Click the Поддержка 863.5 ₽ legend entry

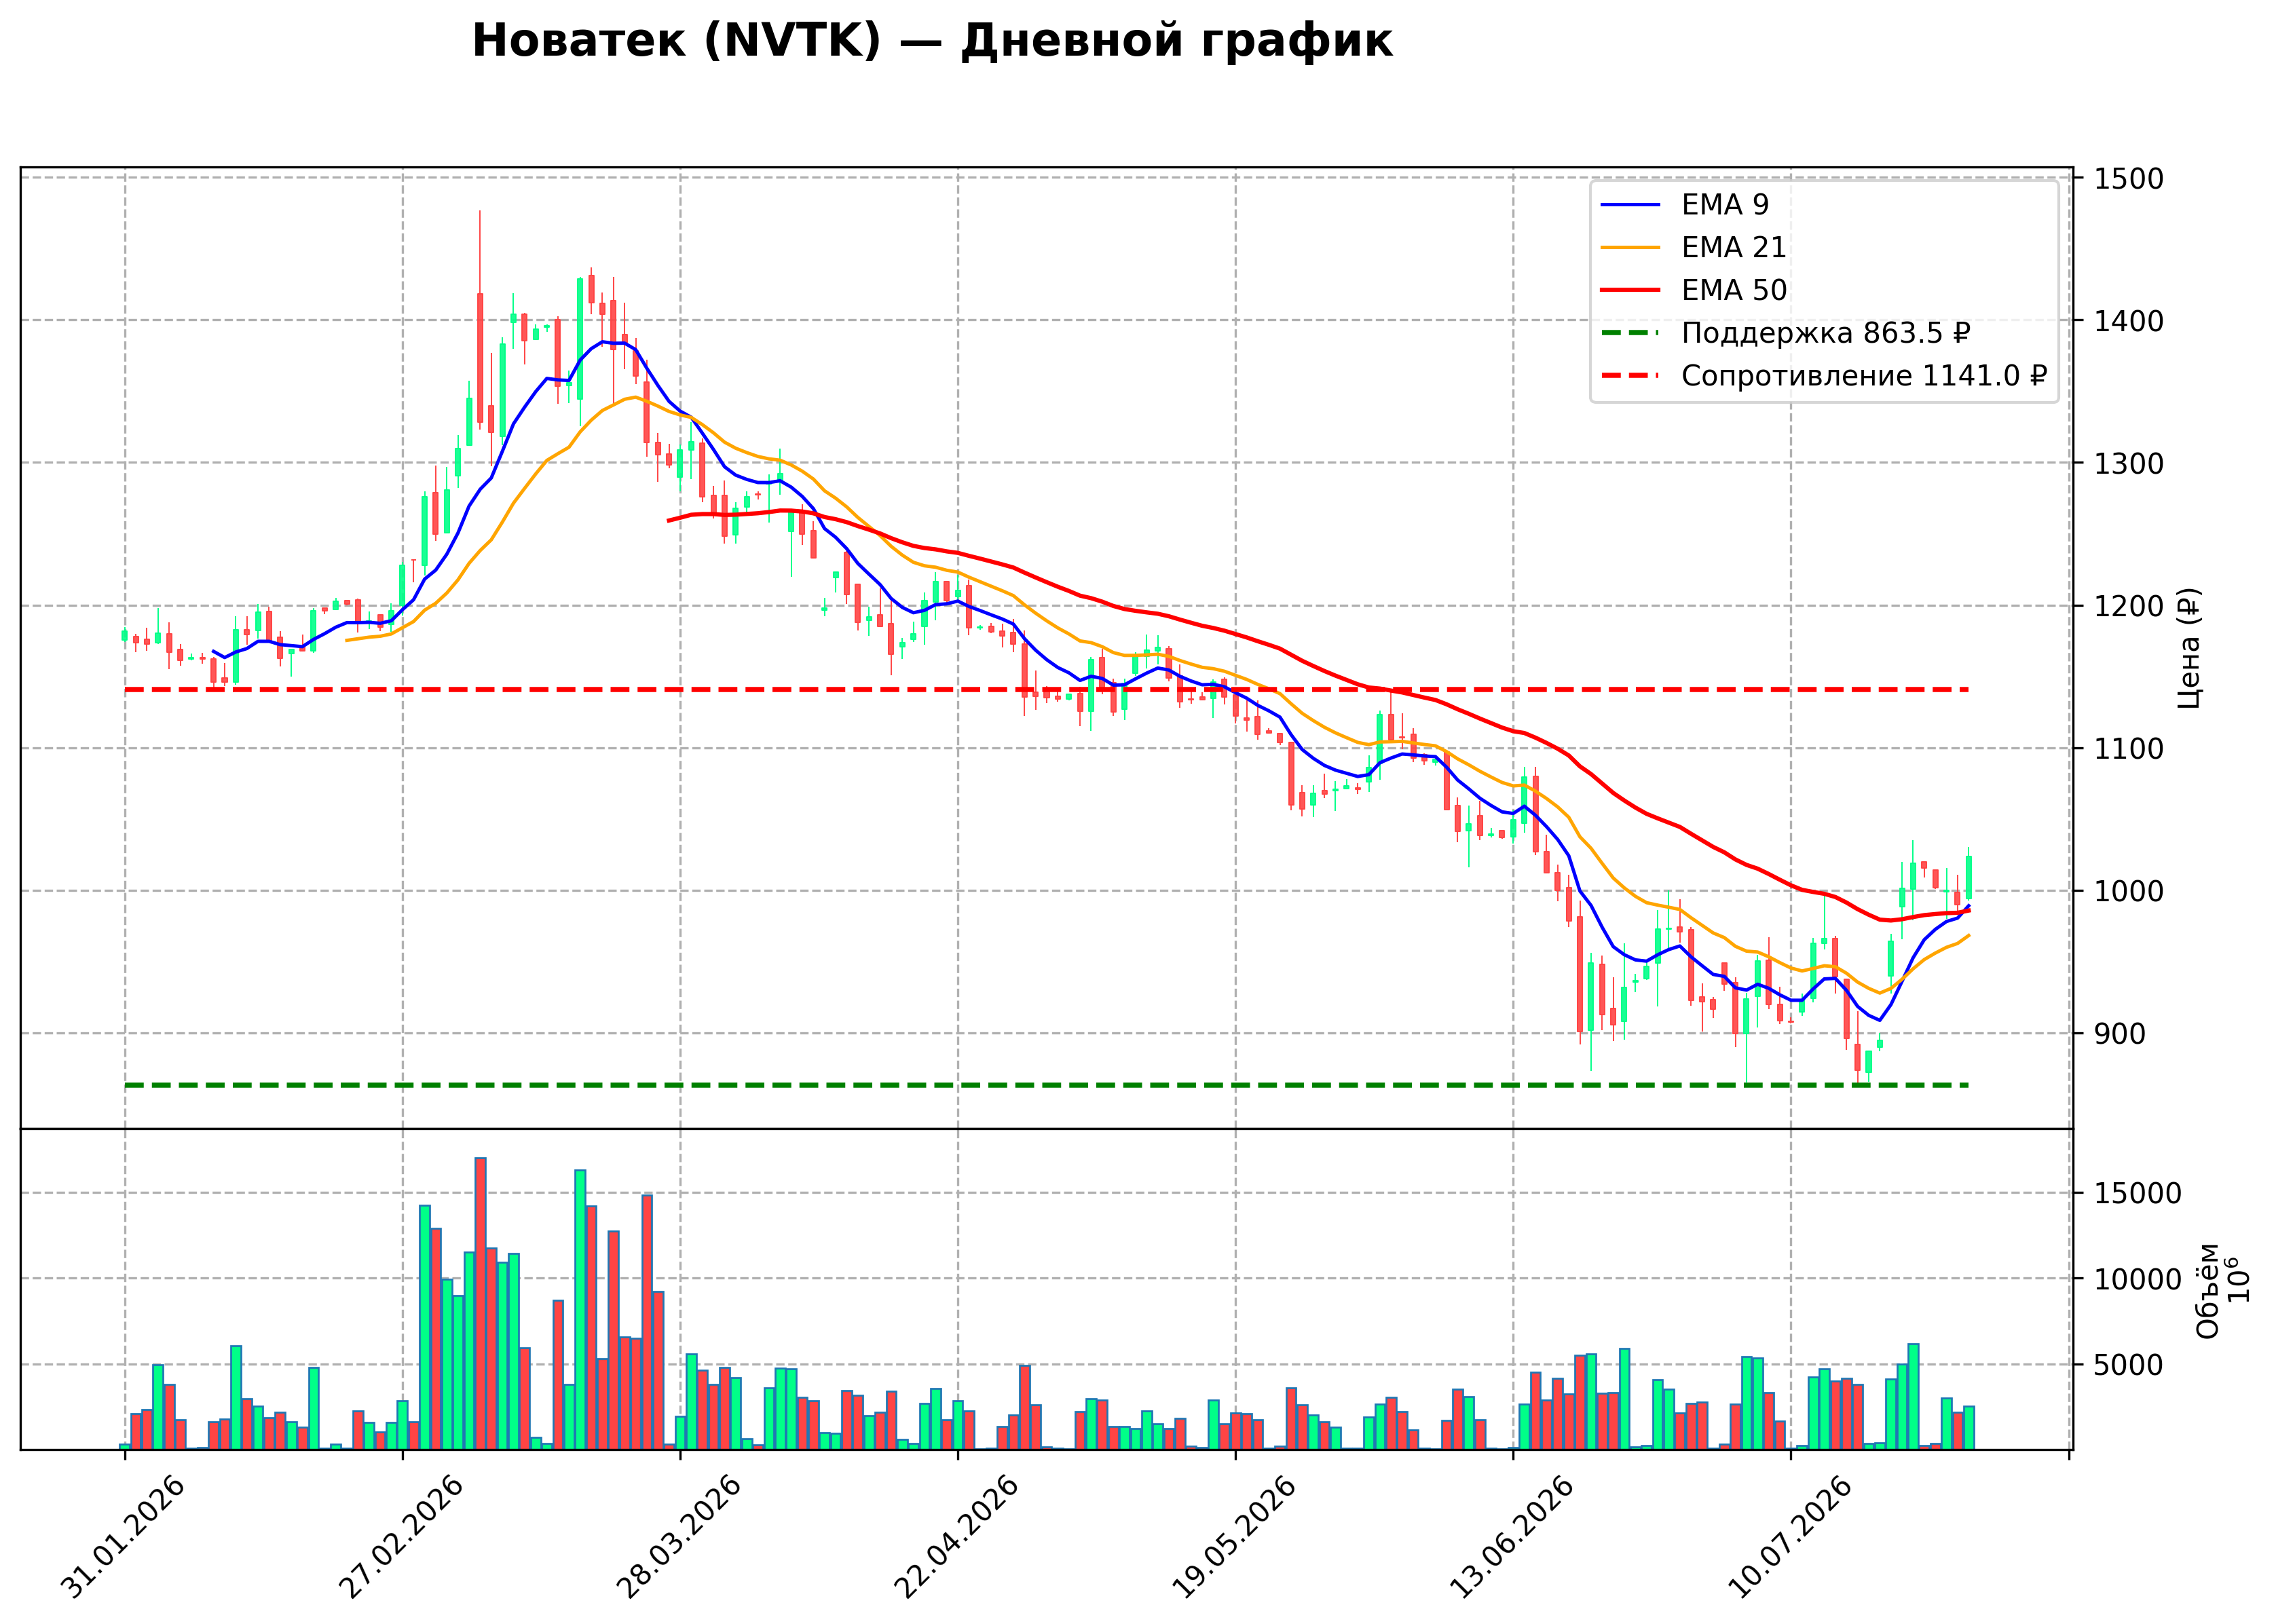[x=1786, y=333]
